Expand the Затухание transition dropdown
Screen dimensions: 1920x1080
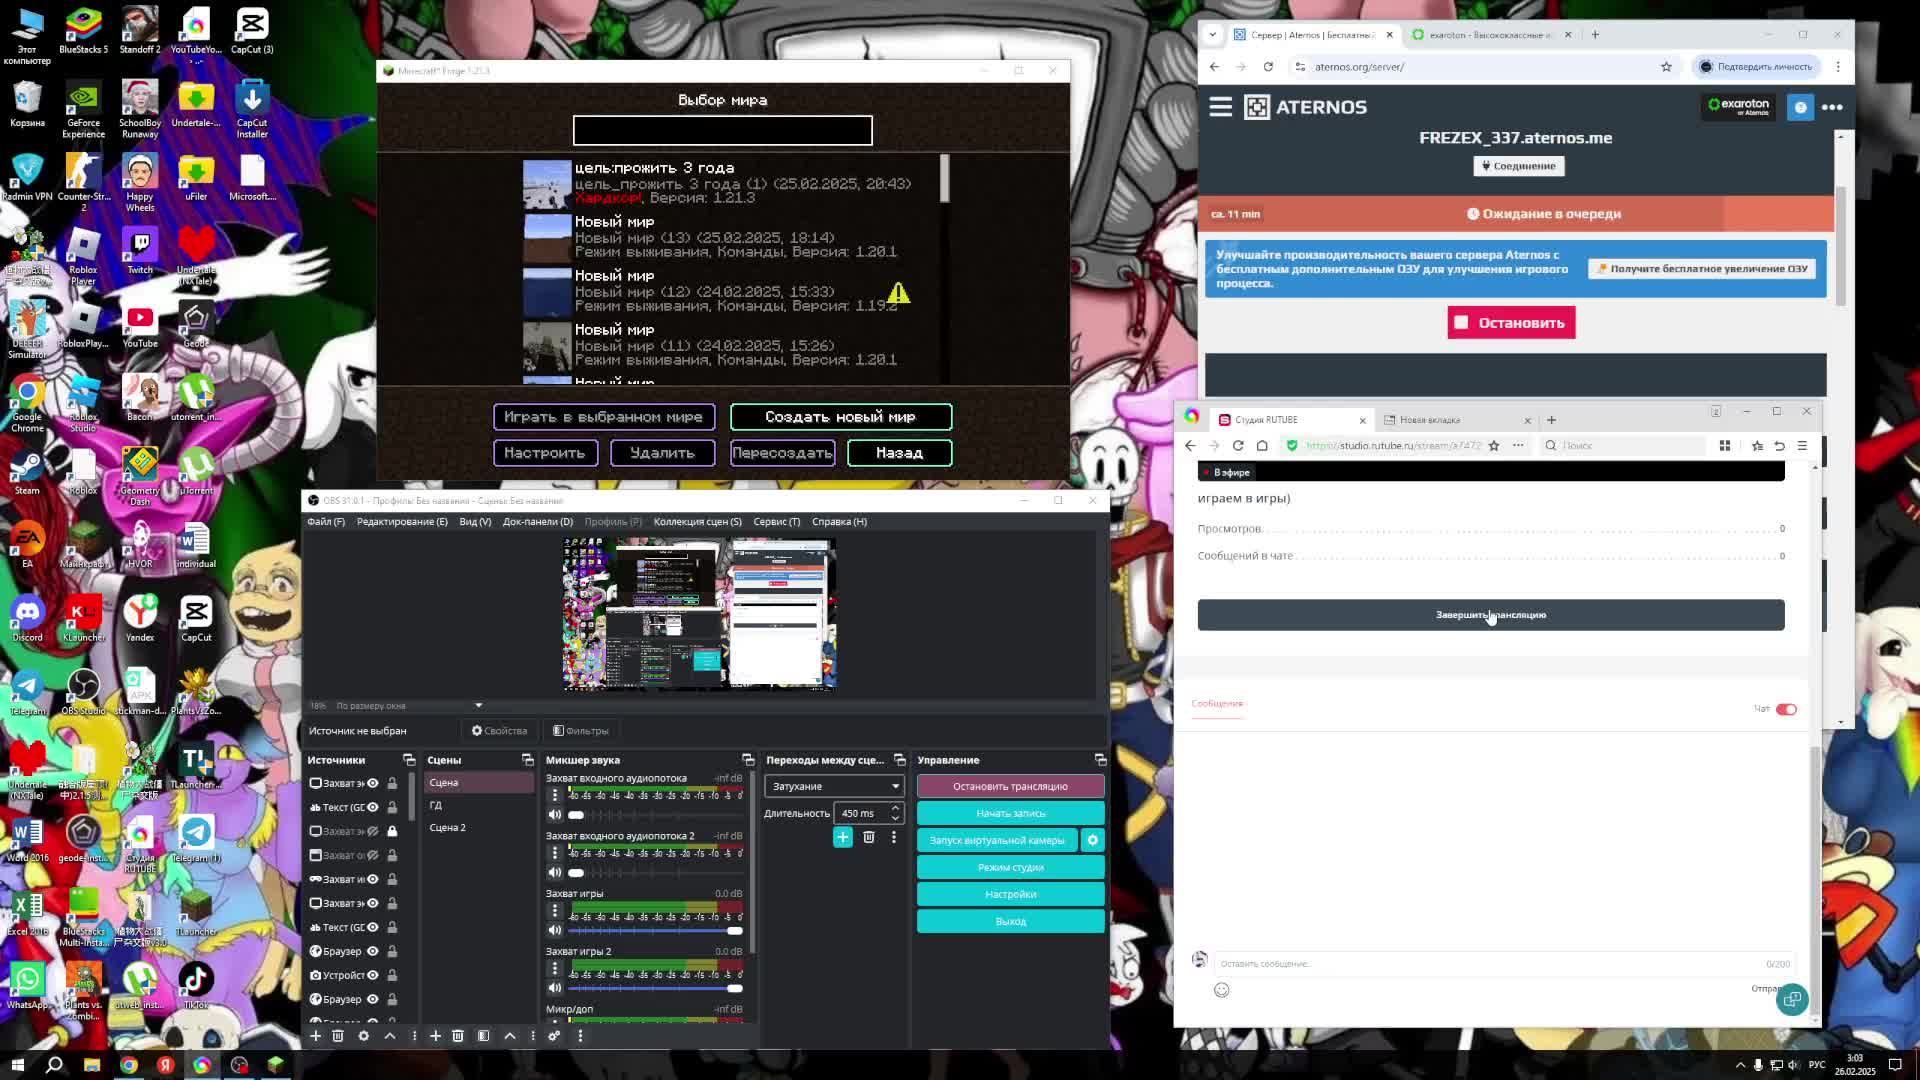coord(834,786)
